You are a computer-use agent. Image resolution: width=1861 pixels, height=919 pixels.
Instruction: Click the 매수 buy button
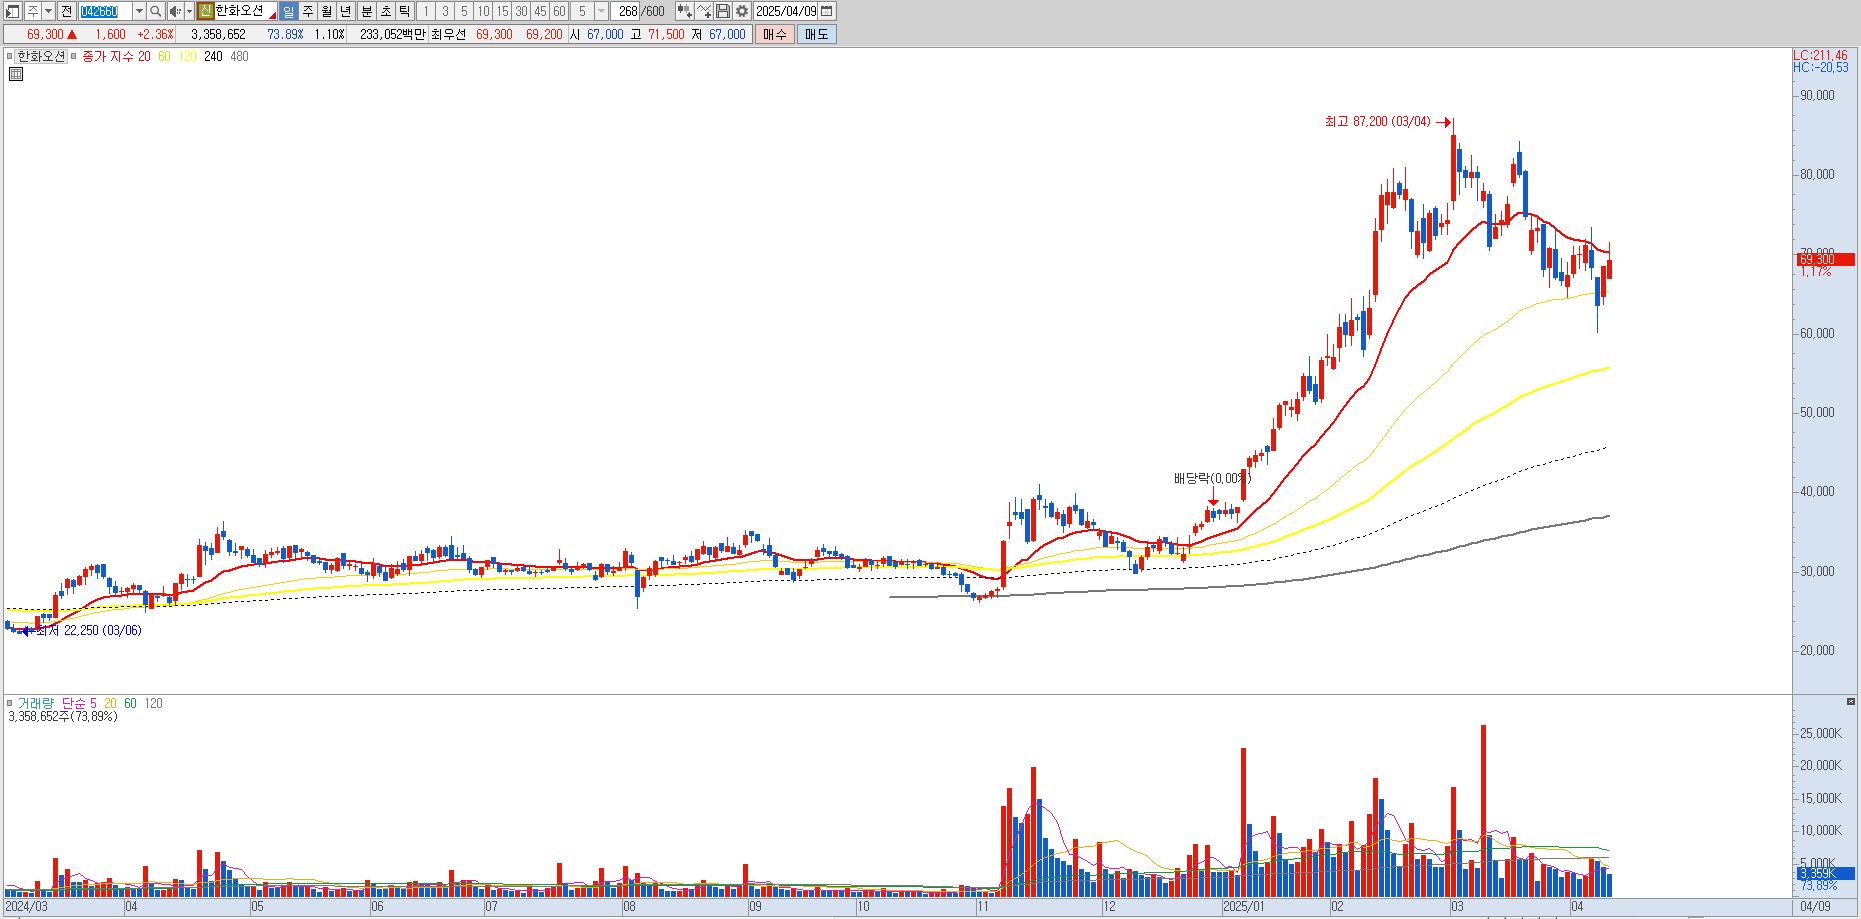pos(774,34)
